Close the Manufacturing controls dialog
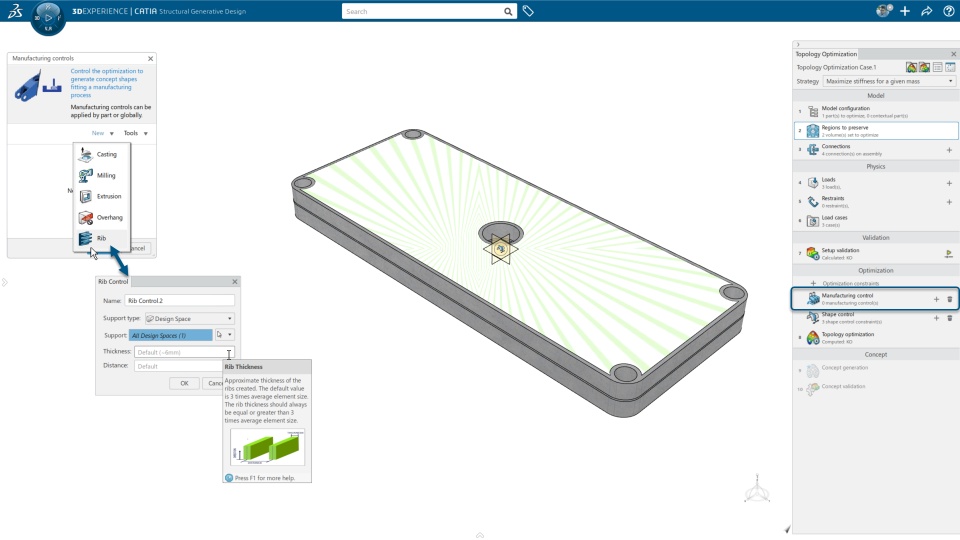The height and width of the screenshot is (540, 960). 151,59
